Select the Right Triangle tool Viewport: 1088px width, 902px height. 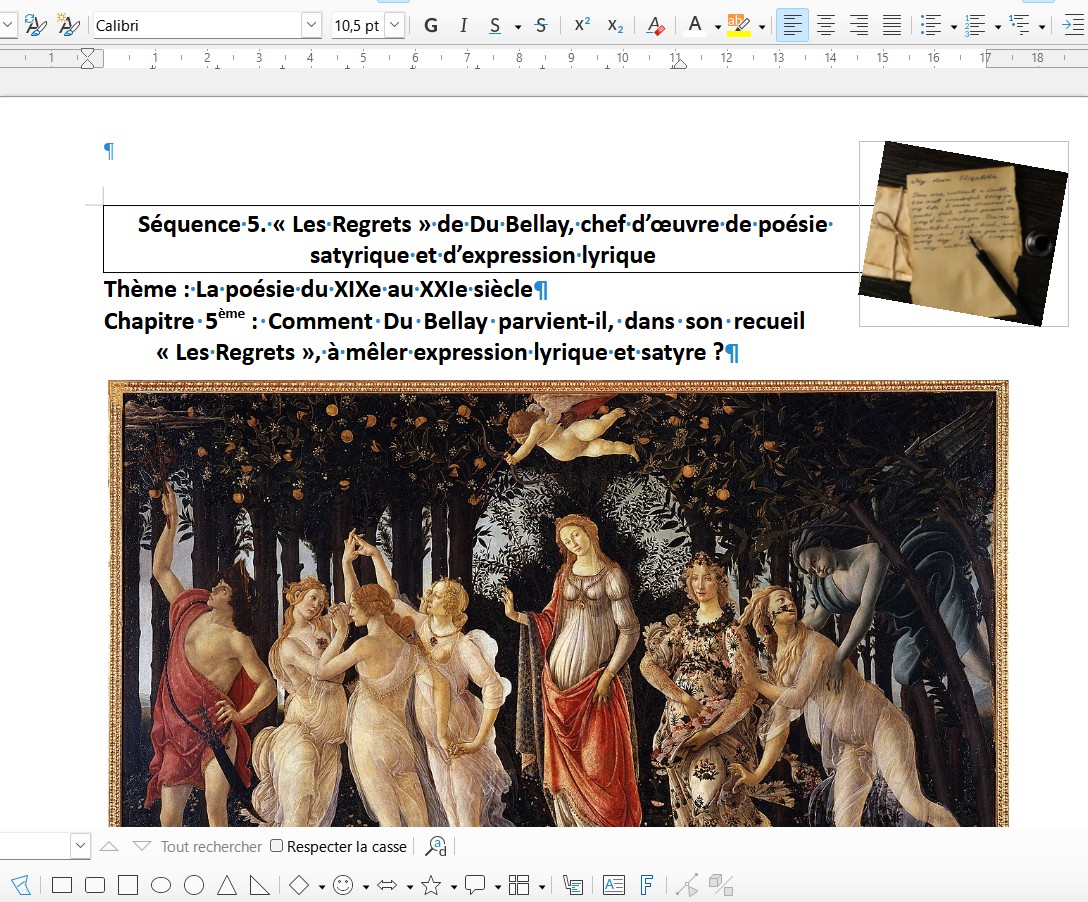point(260,885)
